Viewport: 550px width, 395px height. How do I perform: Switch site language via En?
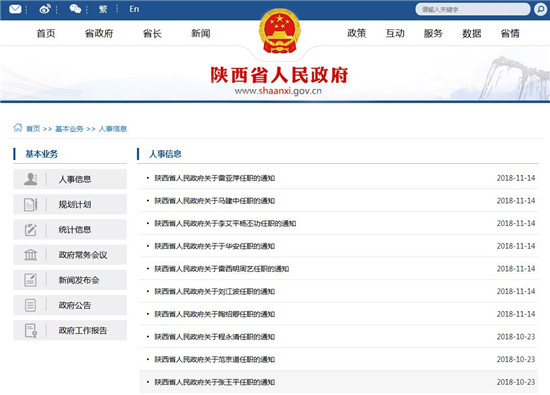pos(134,9)
